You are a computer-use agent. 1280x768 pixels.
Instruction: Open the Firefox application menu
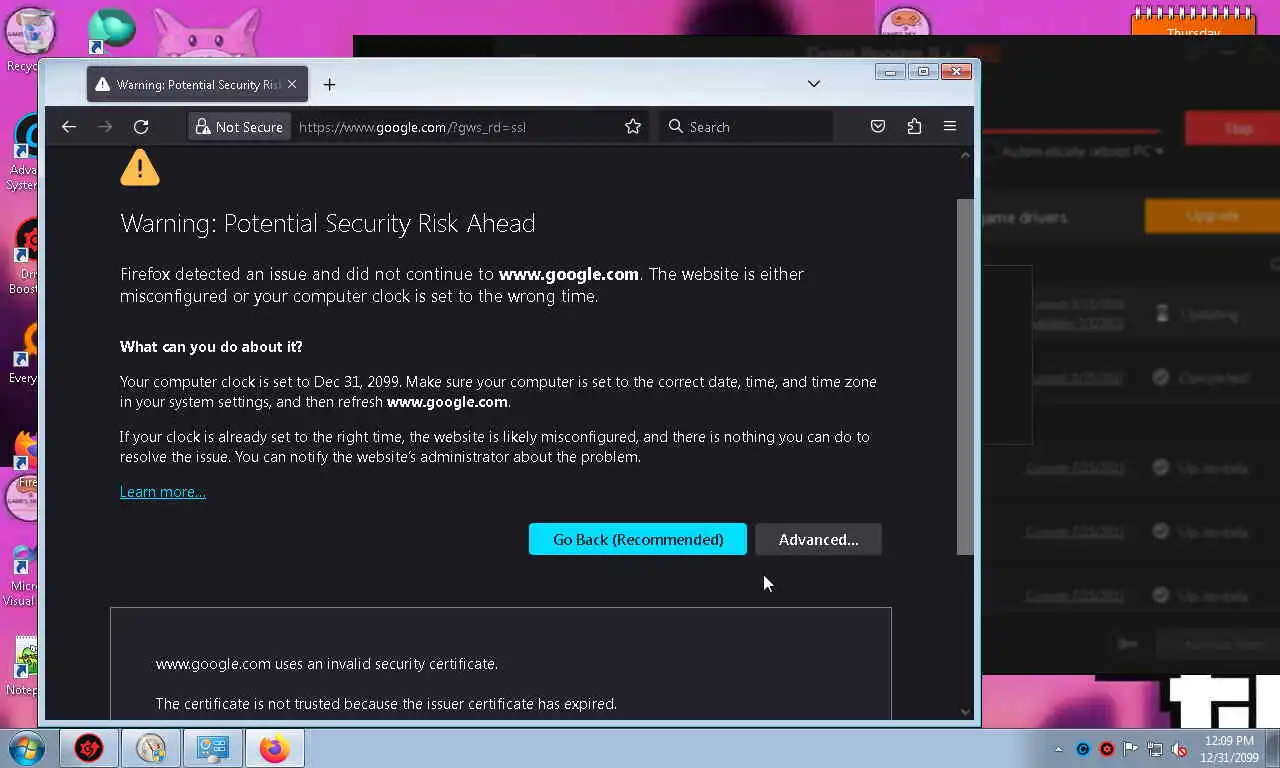[950, 127]
